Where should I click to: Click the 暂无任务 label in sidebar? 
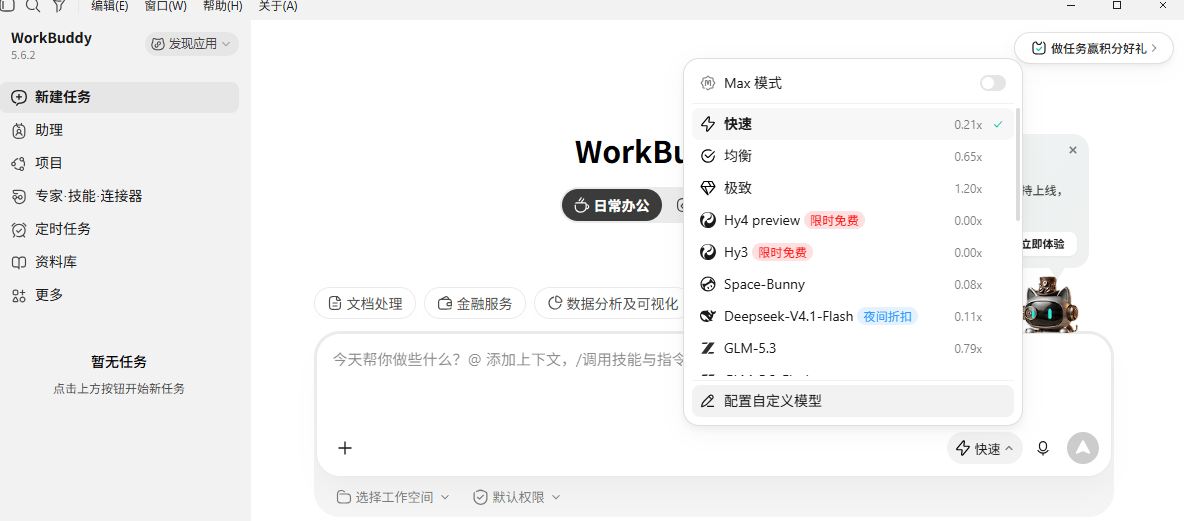(x=119, y=362)
